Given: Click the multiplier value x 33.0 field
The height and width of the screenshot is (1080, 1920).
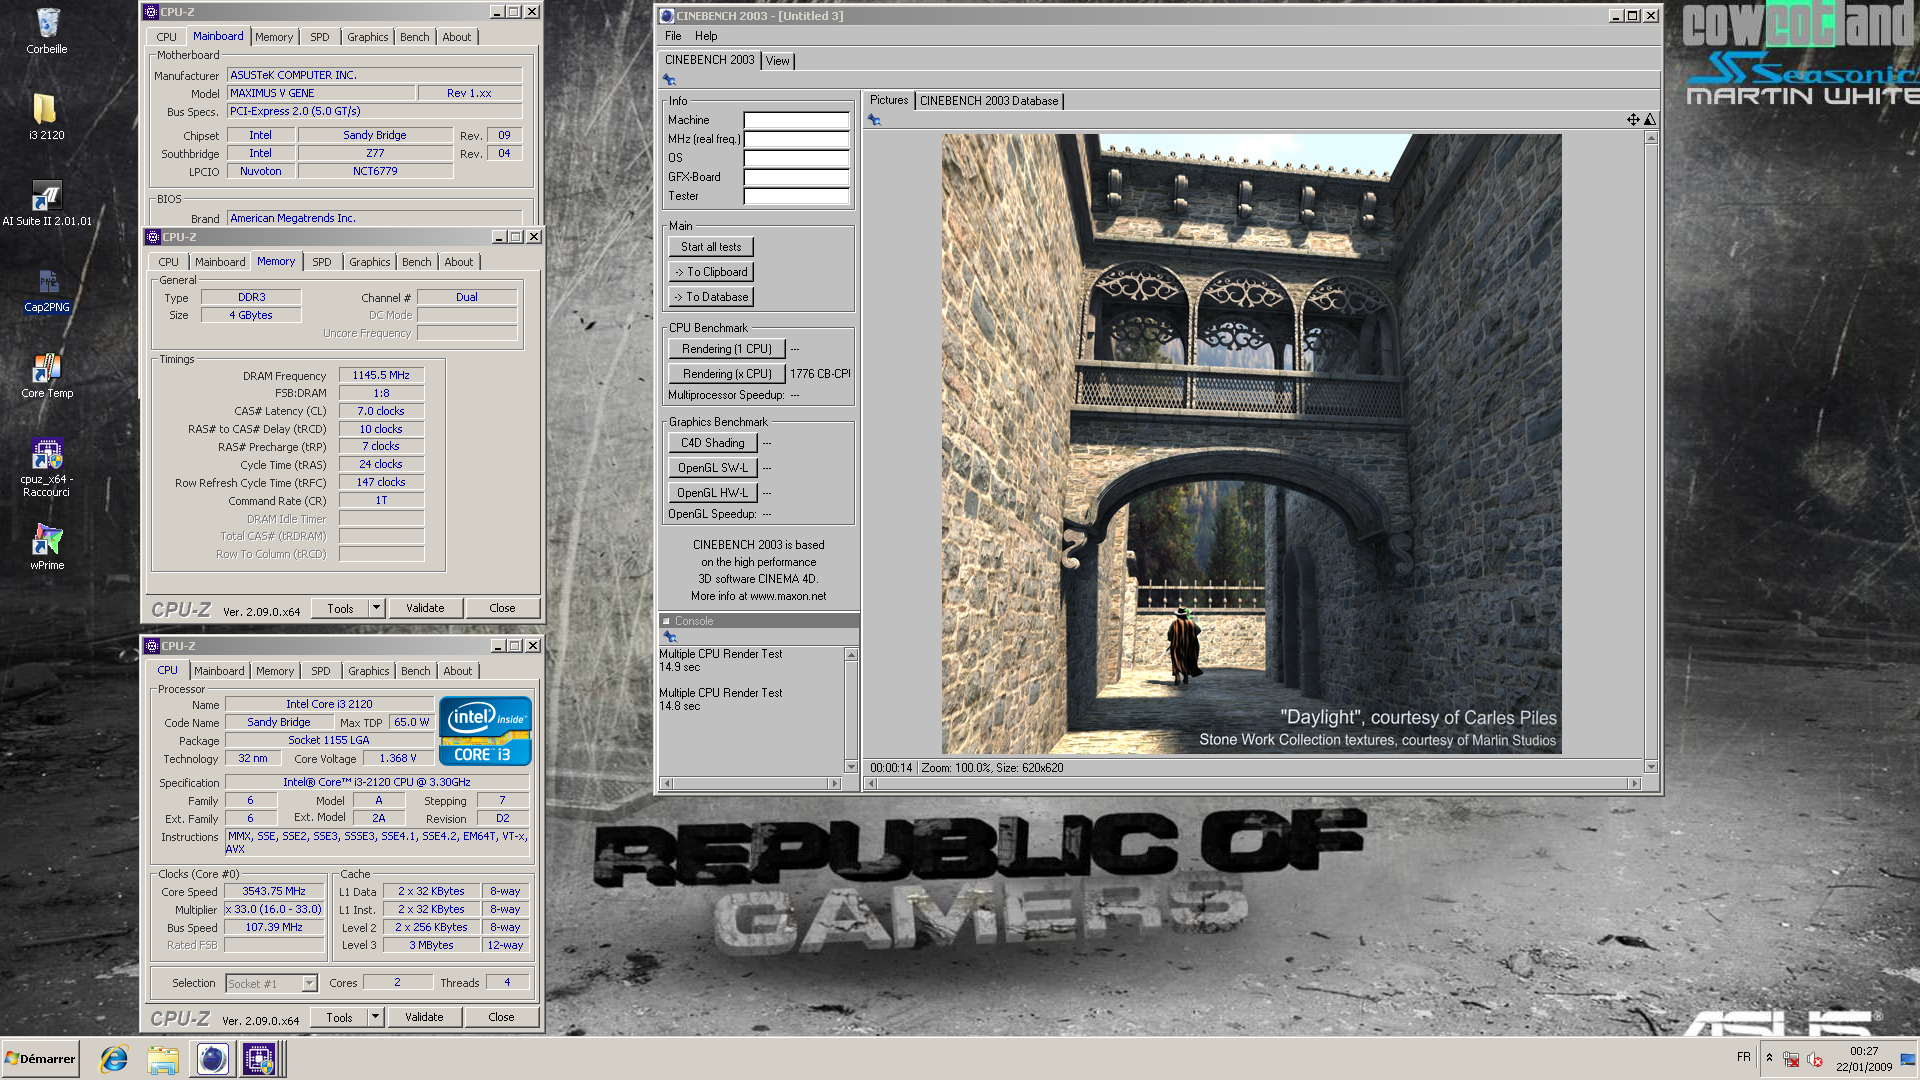Looking at the screenshot, I should 274,909.
